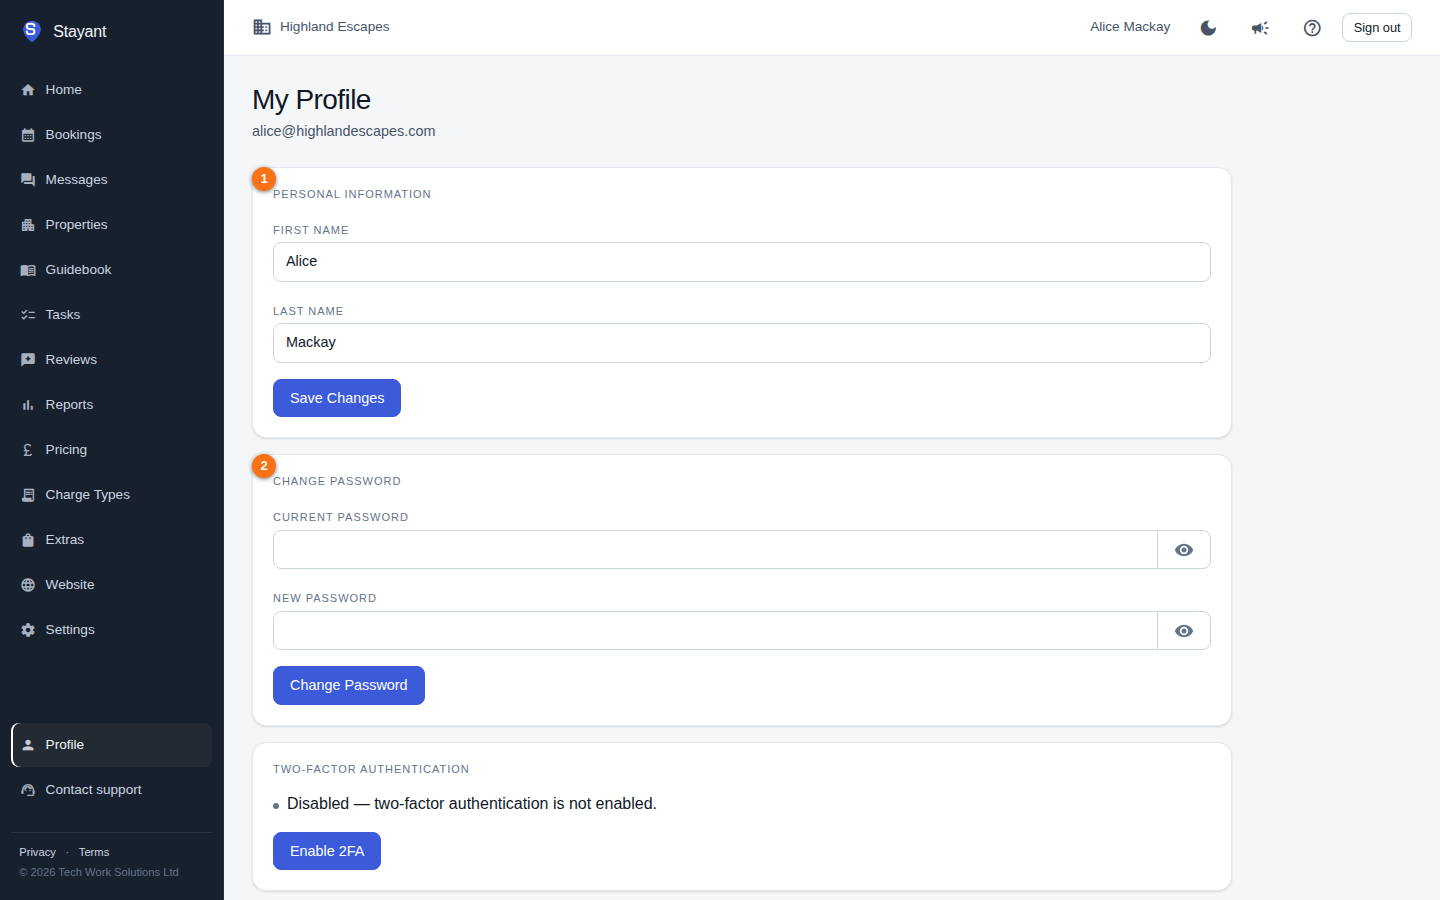Viewport: 1440px width, 900px height.
Task: Click the Pricing pound sign icon
Action: point(28,450)
